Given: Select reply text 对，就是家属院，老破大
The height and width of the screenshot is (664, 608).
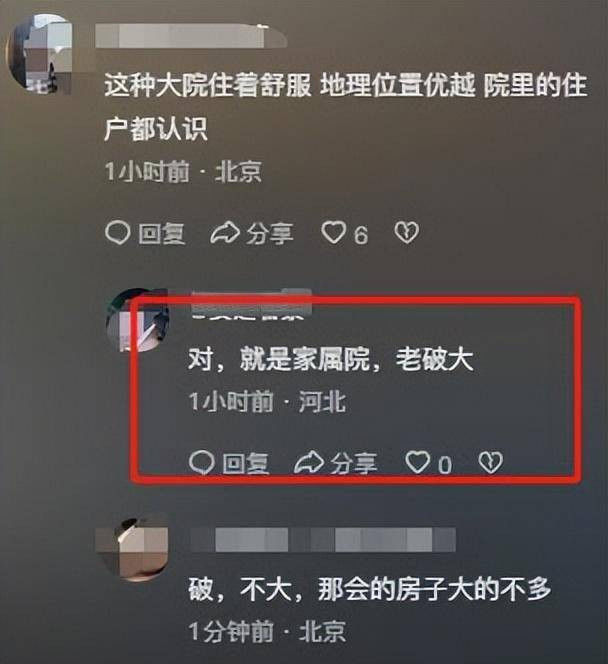Looking at the screenshot, I should pyautogui.click(x=331, y=360).
